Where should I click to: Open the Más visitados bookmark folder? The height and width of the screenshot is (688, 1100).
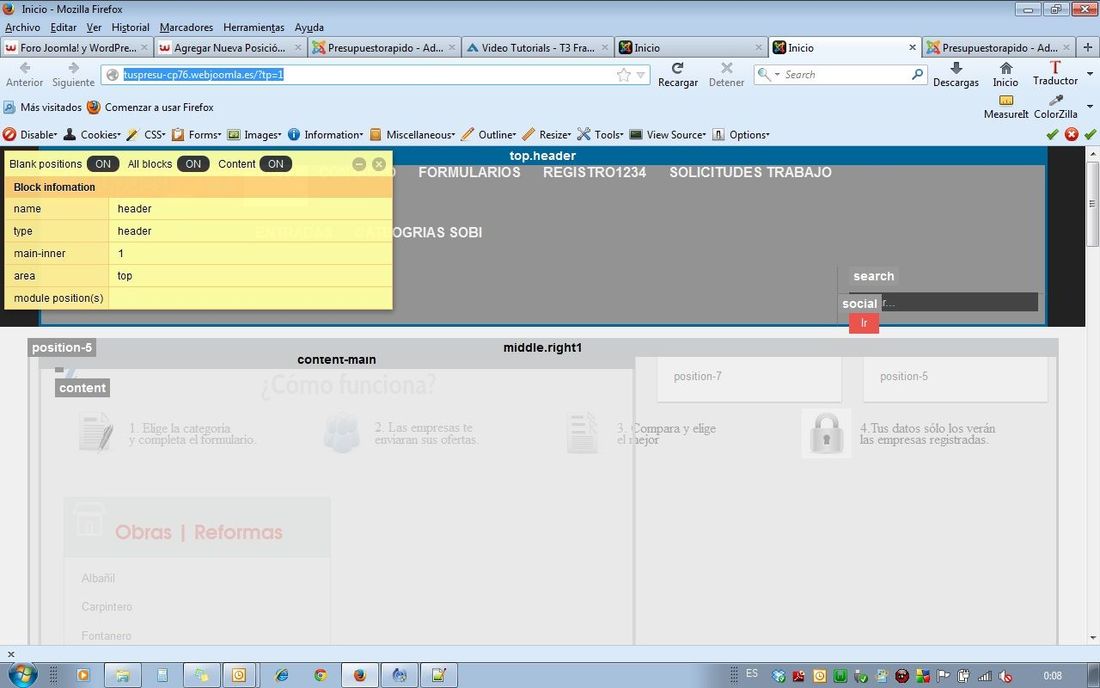[43, 107]
